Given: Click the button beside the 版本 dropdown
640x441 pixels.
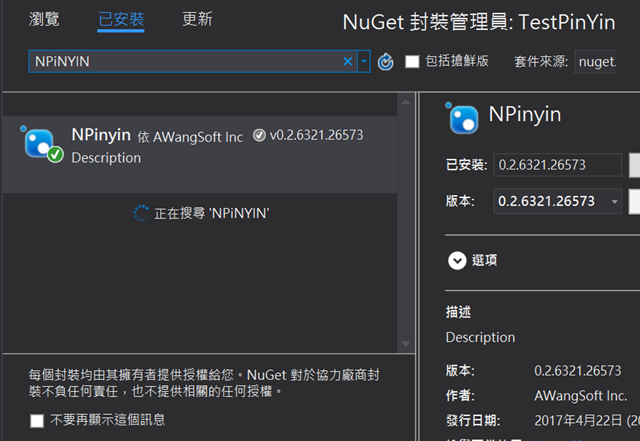Looking at the screenshot, I should [x=634, y=201].
